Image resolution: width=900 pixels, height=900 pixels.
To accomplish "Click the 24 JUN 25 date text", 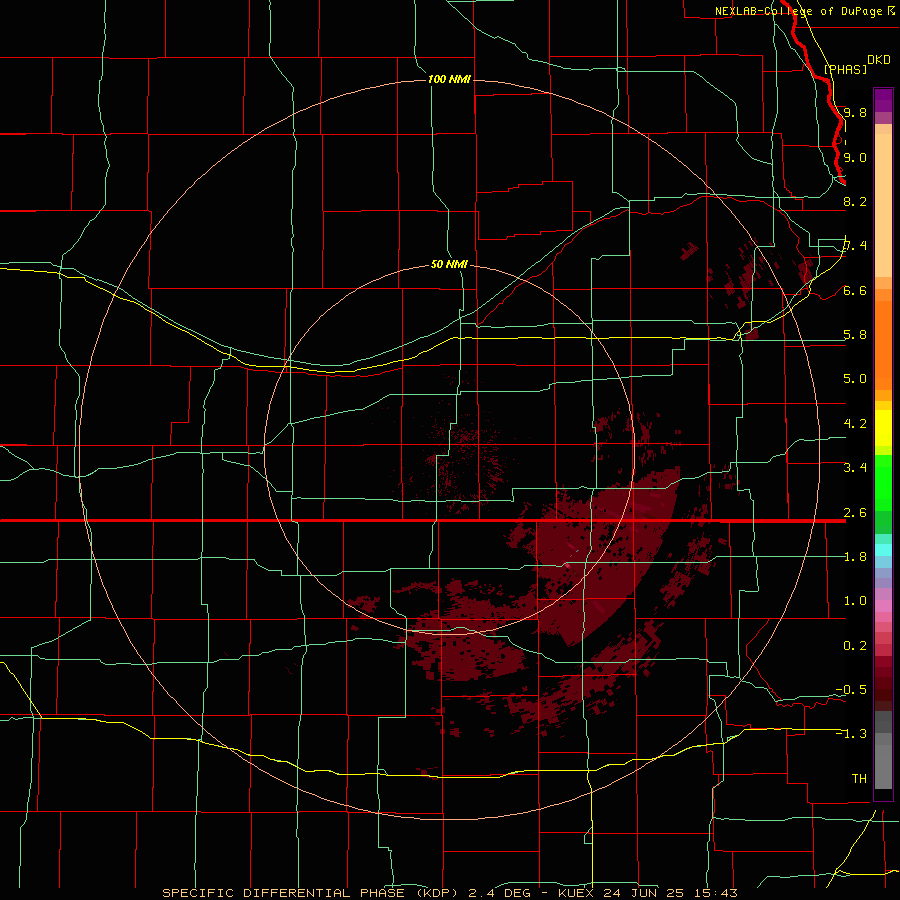I will pyautogui.click(x=643, y=893).
